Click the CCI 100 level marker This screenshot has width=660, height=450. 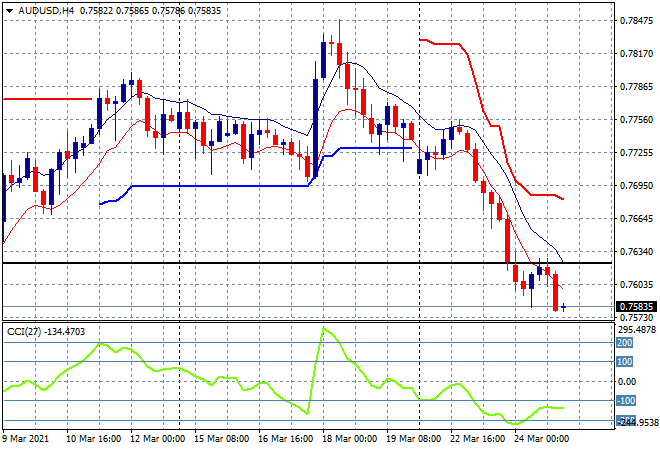624,362
